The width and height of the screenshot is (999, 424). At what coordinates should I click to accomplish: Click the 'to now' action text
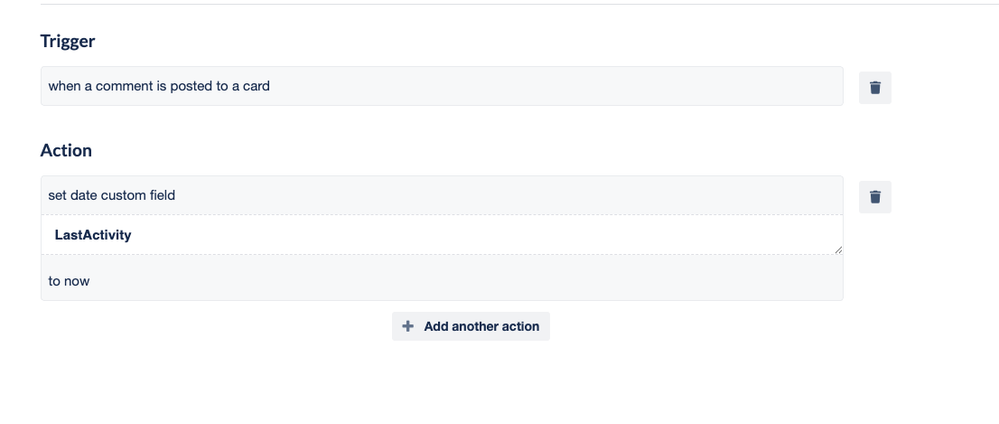coord(69,281)
